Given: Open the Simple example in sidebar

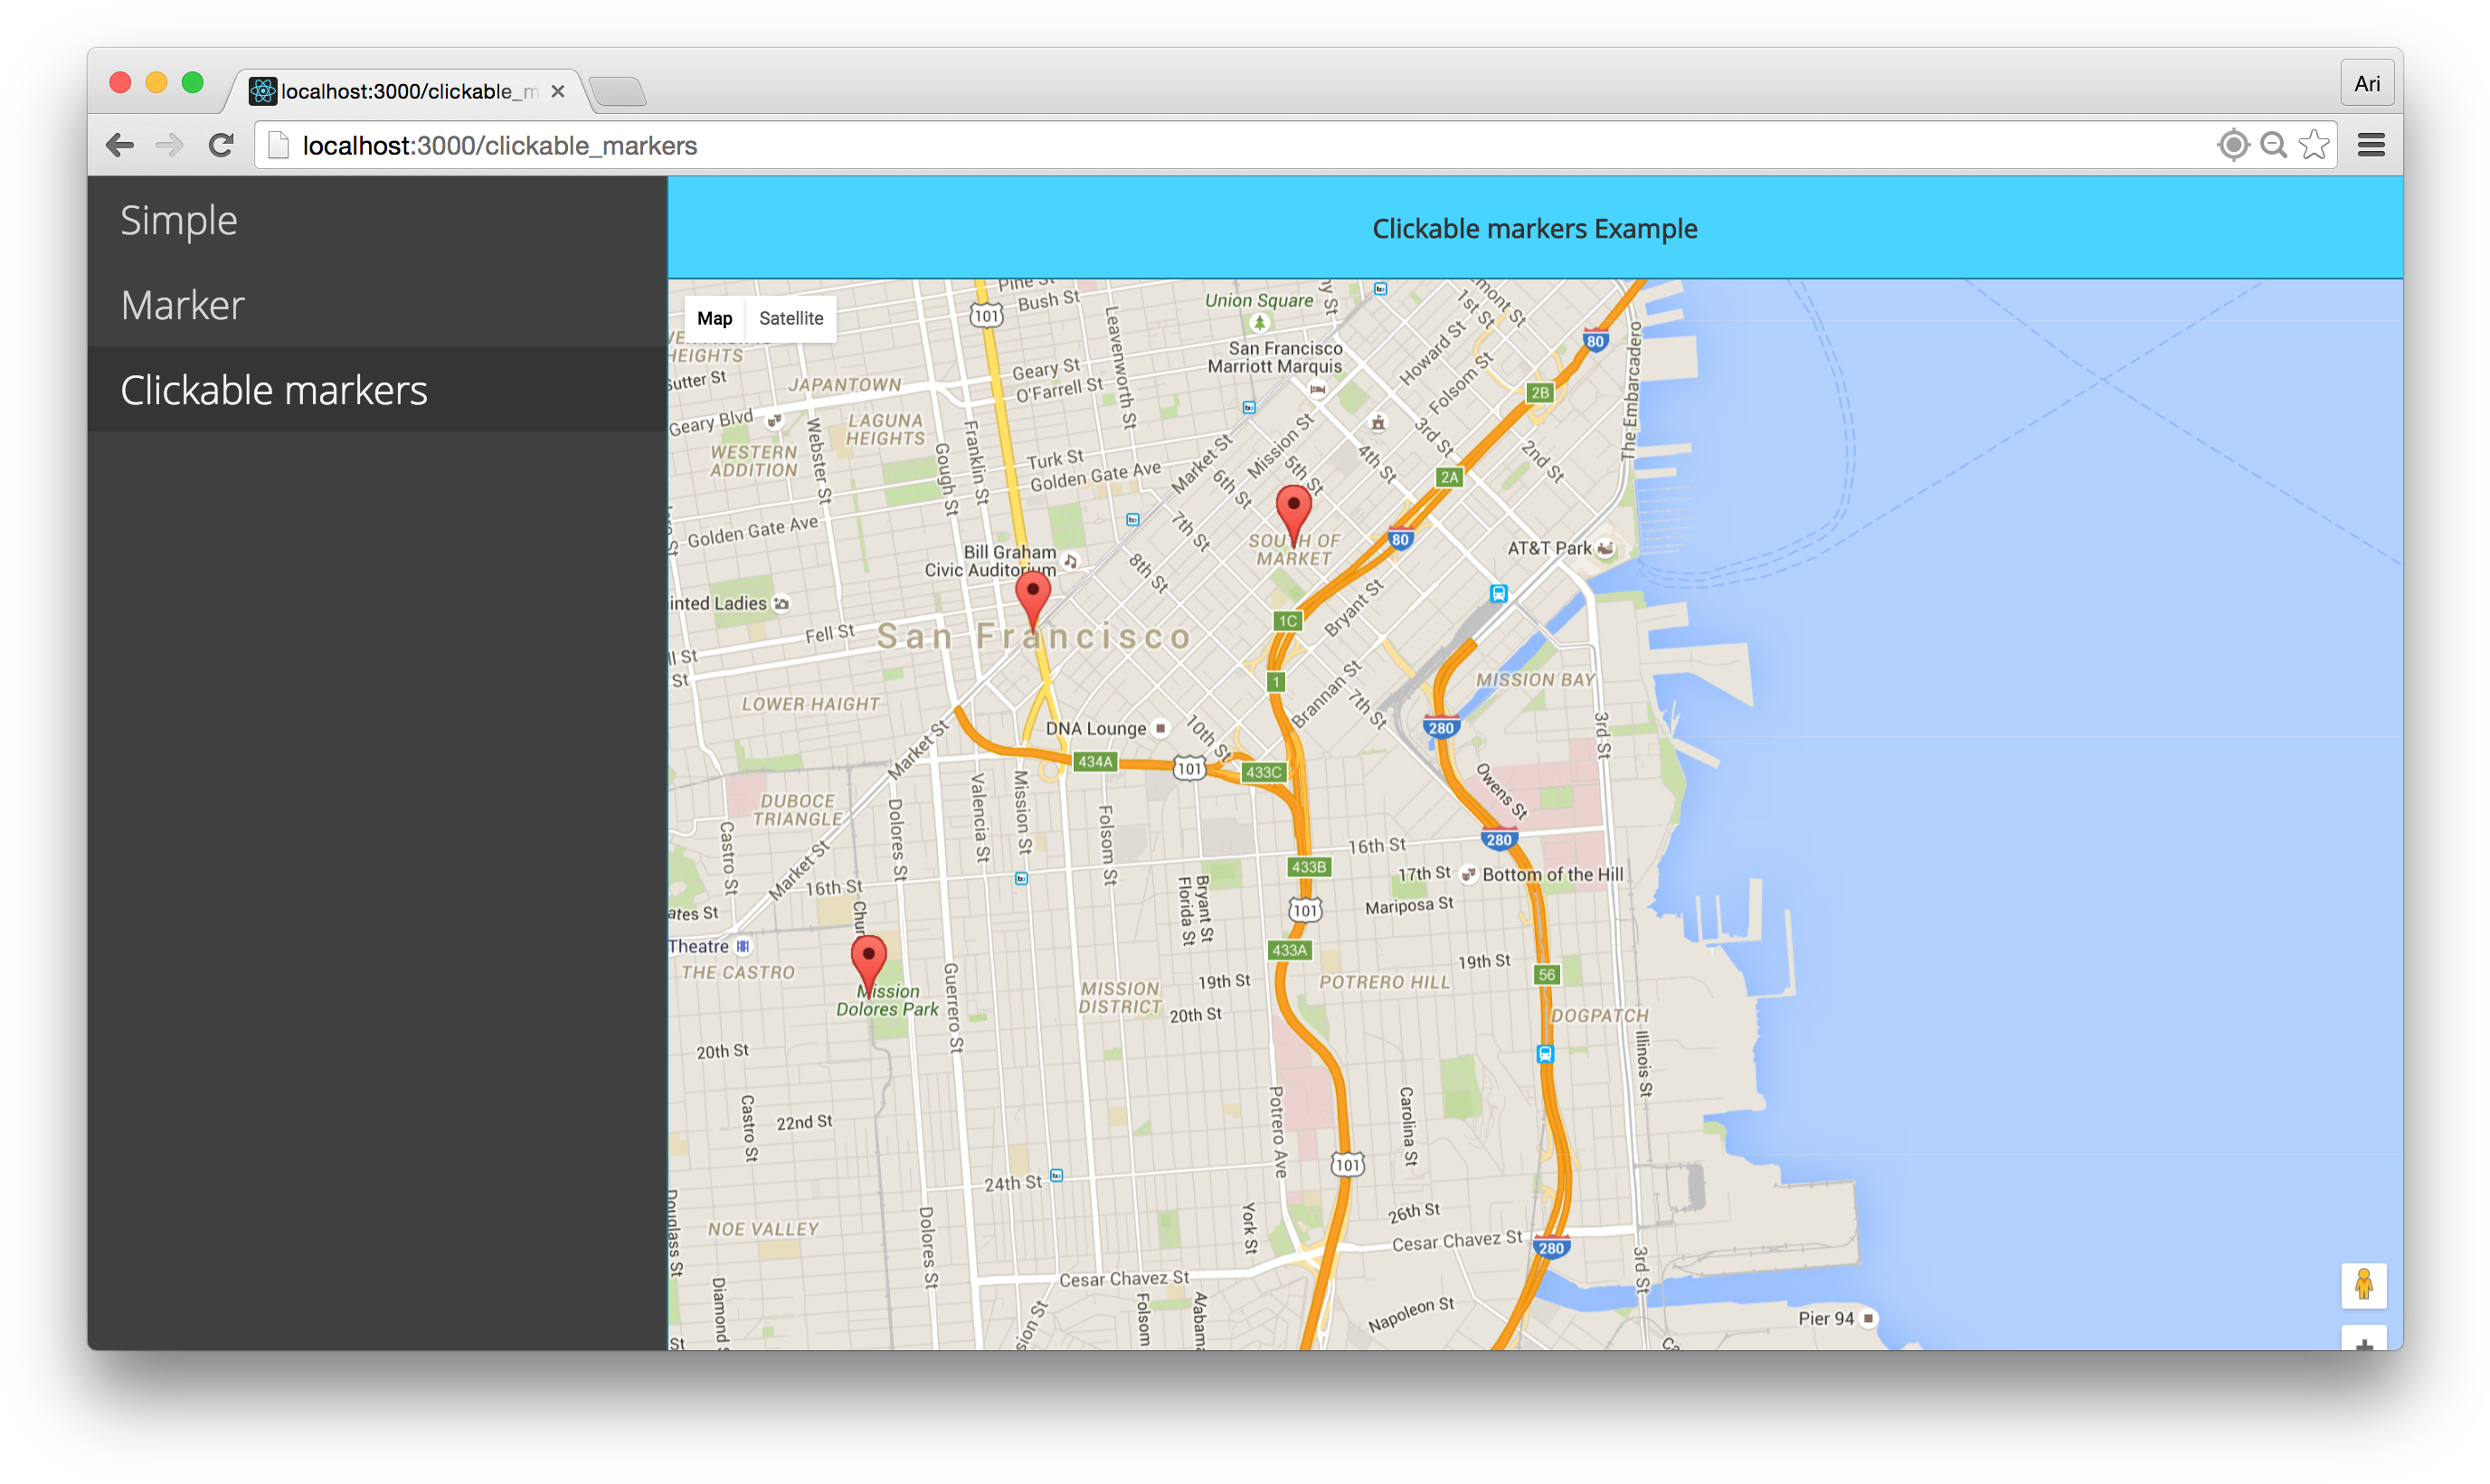Looking at the screenshot, I should click(x=179, y=220).
